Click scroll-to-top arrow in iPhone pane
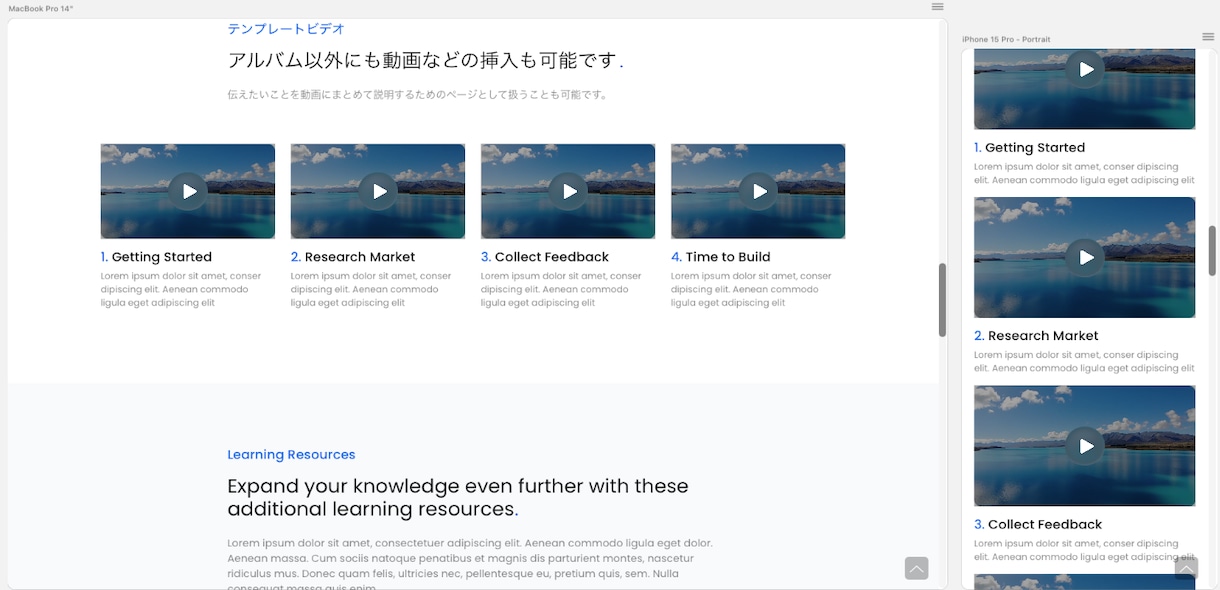Screen dimensions: 1220x590 pyautogui.click(x=1186, y=568)
